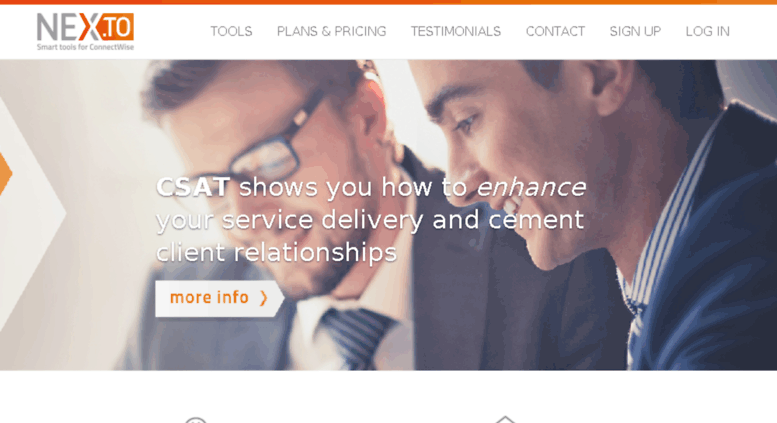Click the 'client relationships' banner text line

tap(277, 253)
